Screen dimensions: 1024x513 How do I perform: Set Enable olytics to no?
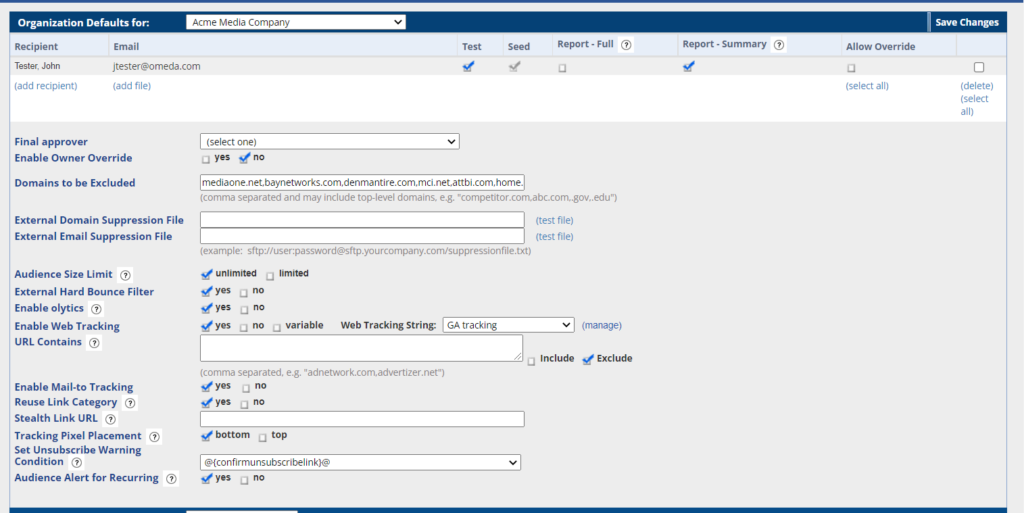click(x=244, y=310)
